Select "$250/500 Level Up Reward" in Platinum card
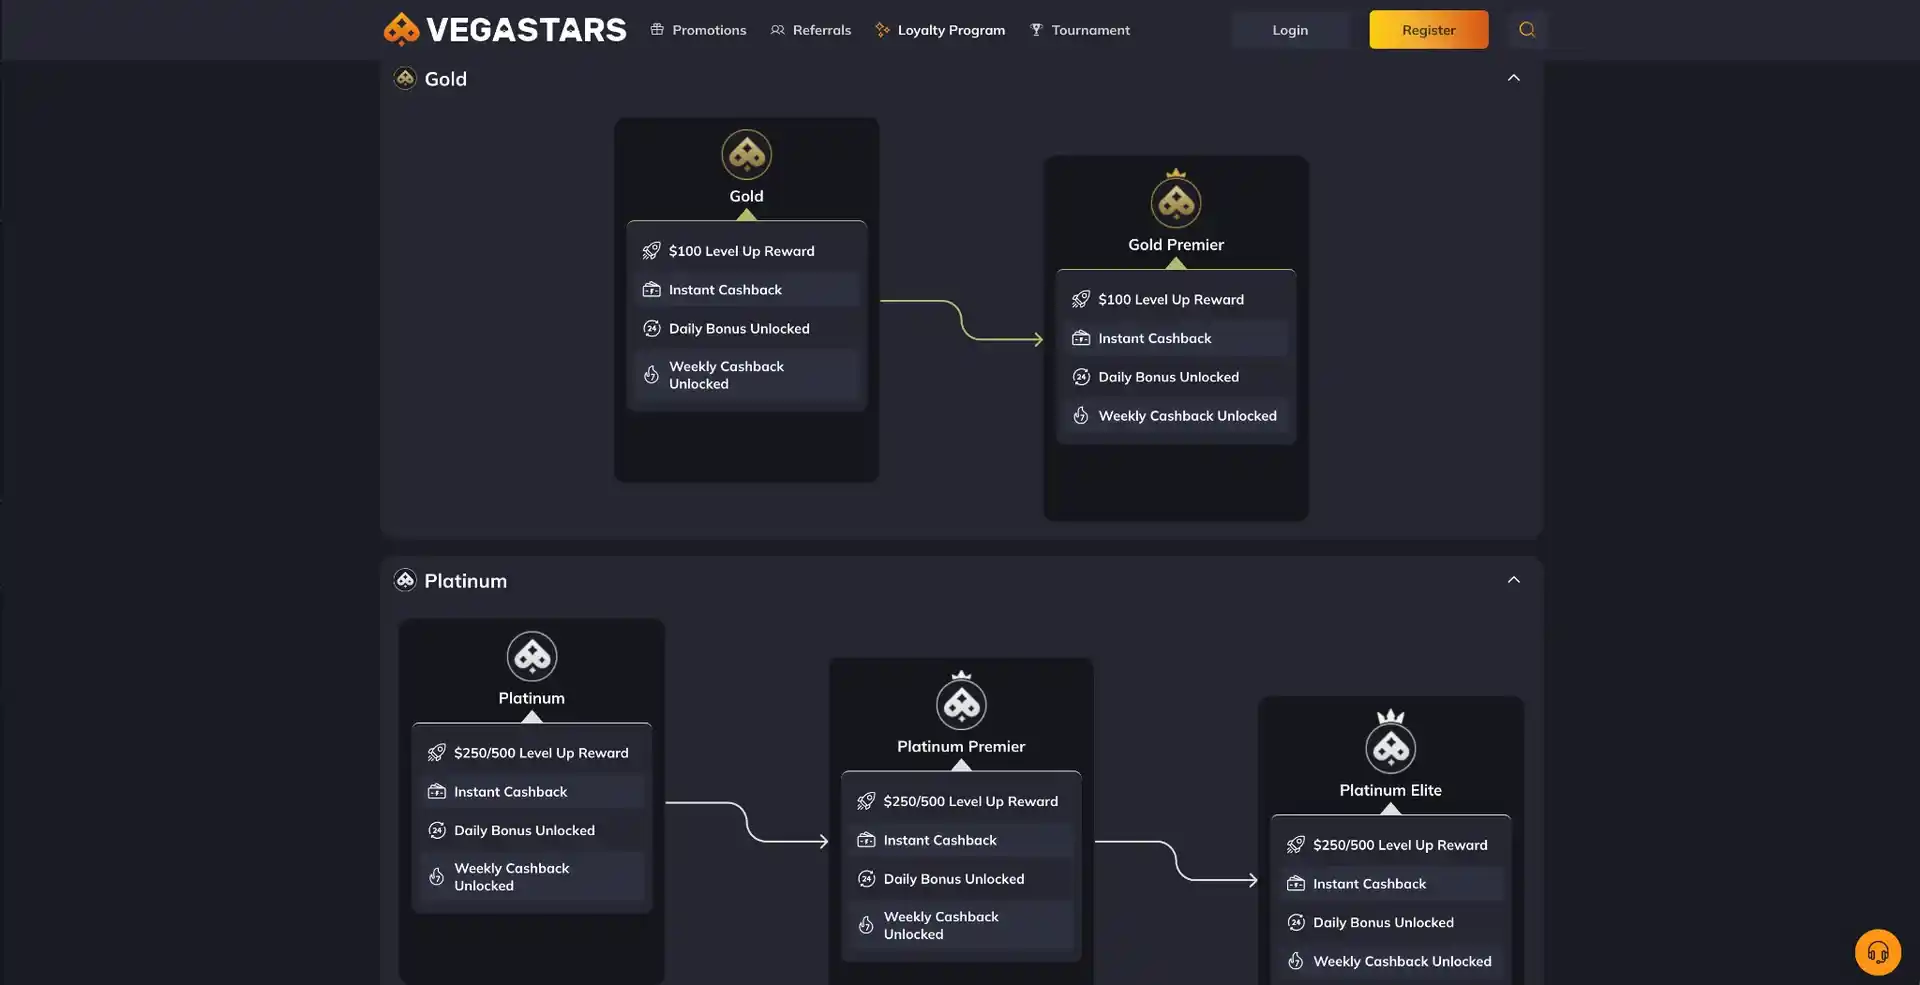Image resolution: width=1920 pixels, height=985 pixels. click(541, 753)
